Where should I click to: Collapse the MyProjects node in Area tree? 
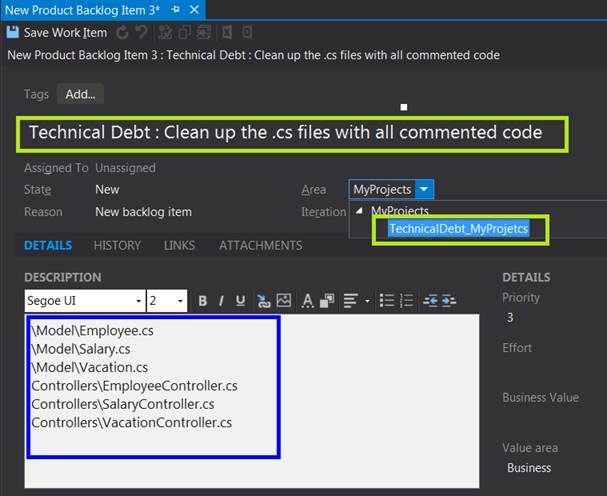(359, 211)
